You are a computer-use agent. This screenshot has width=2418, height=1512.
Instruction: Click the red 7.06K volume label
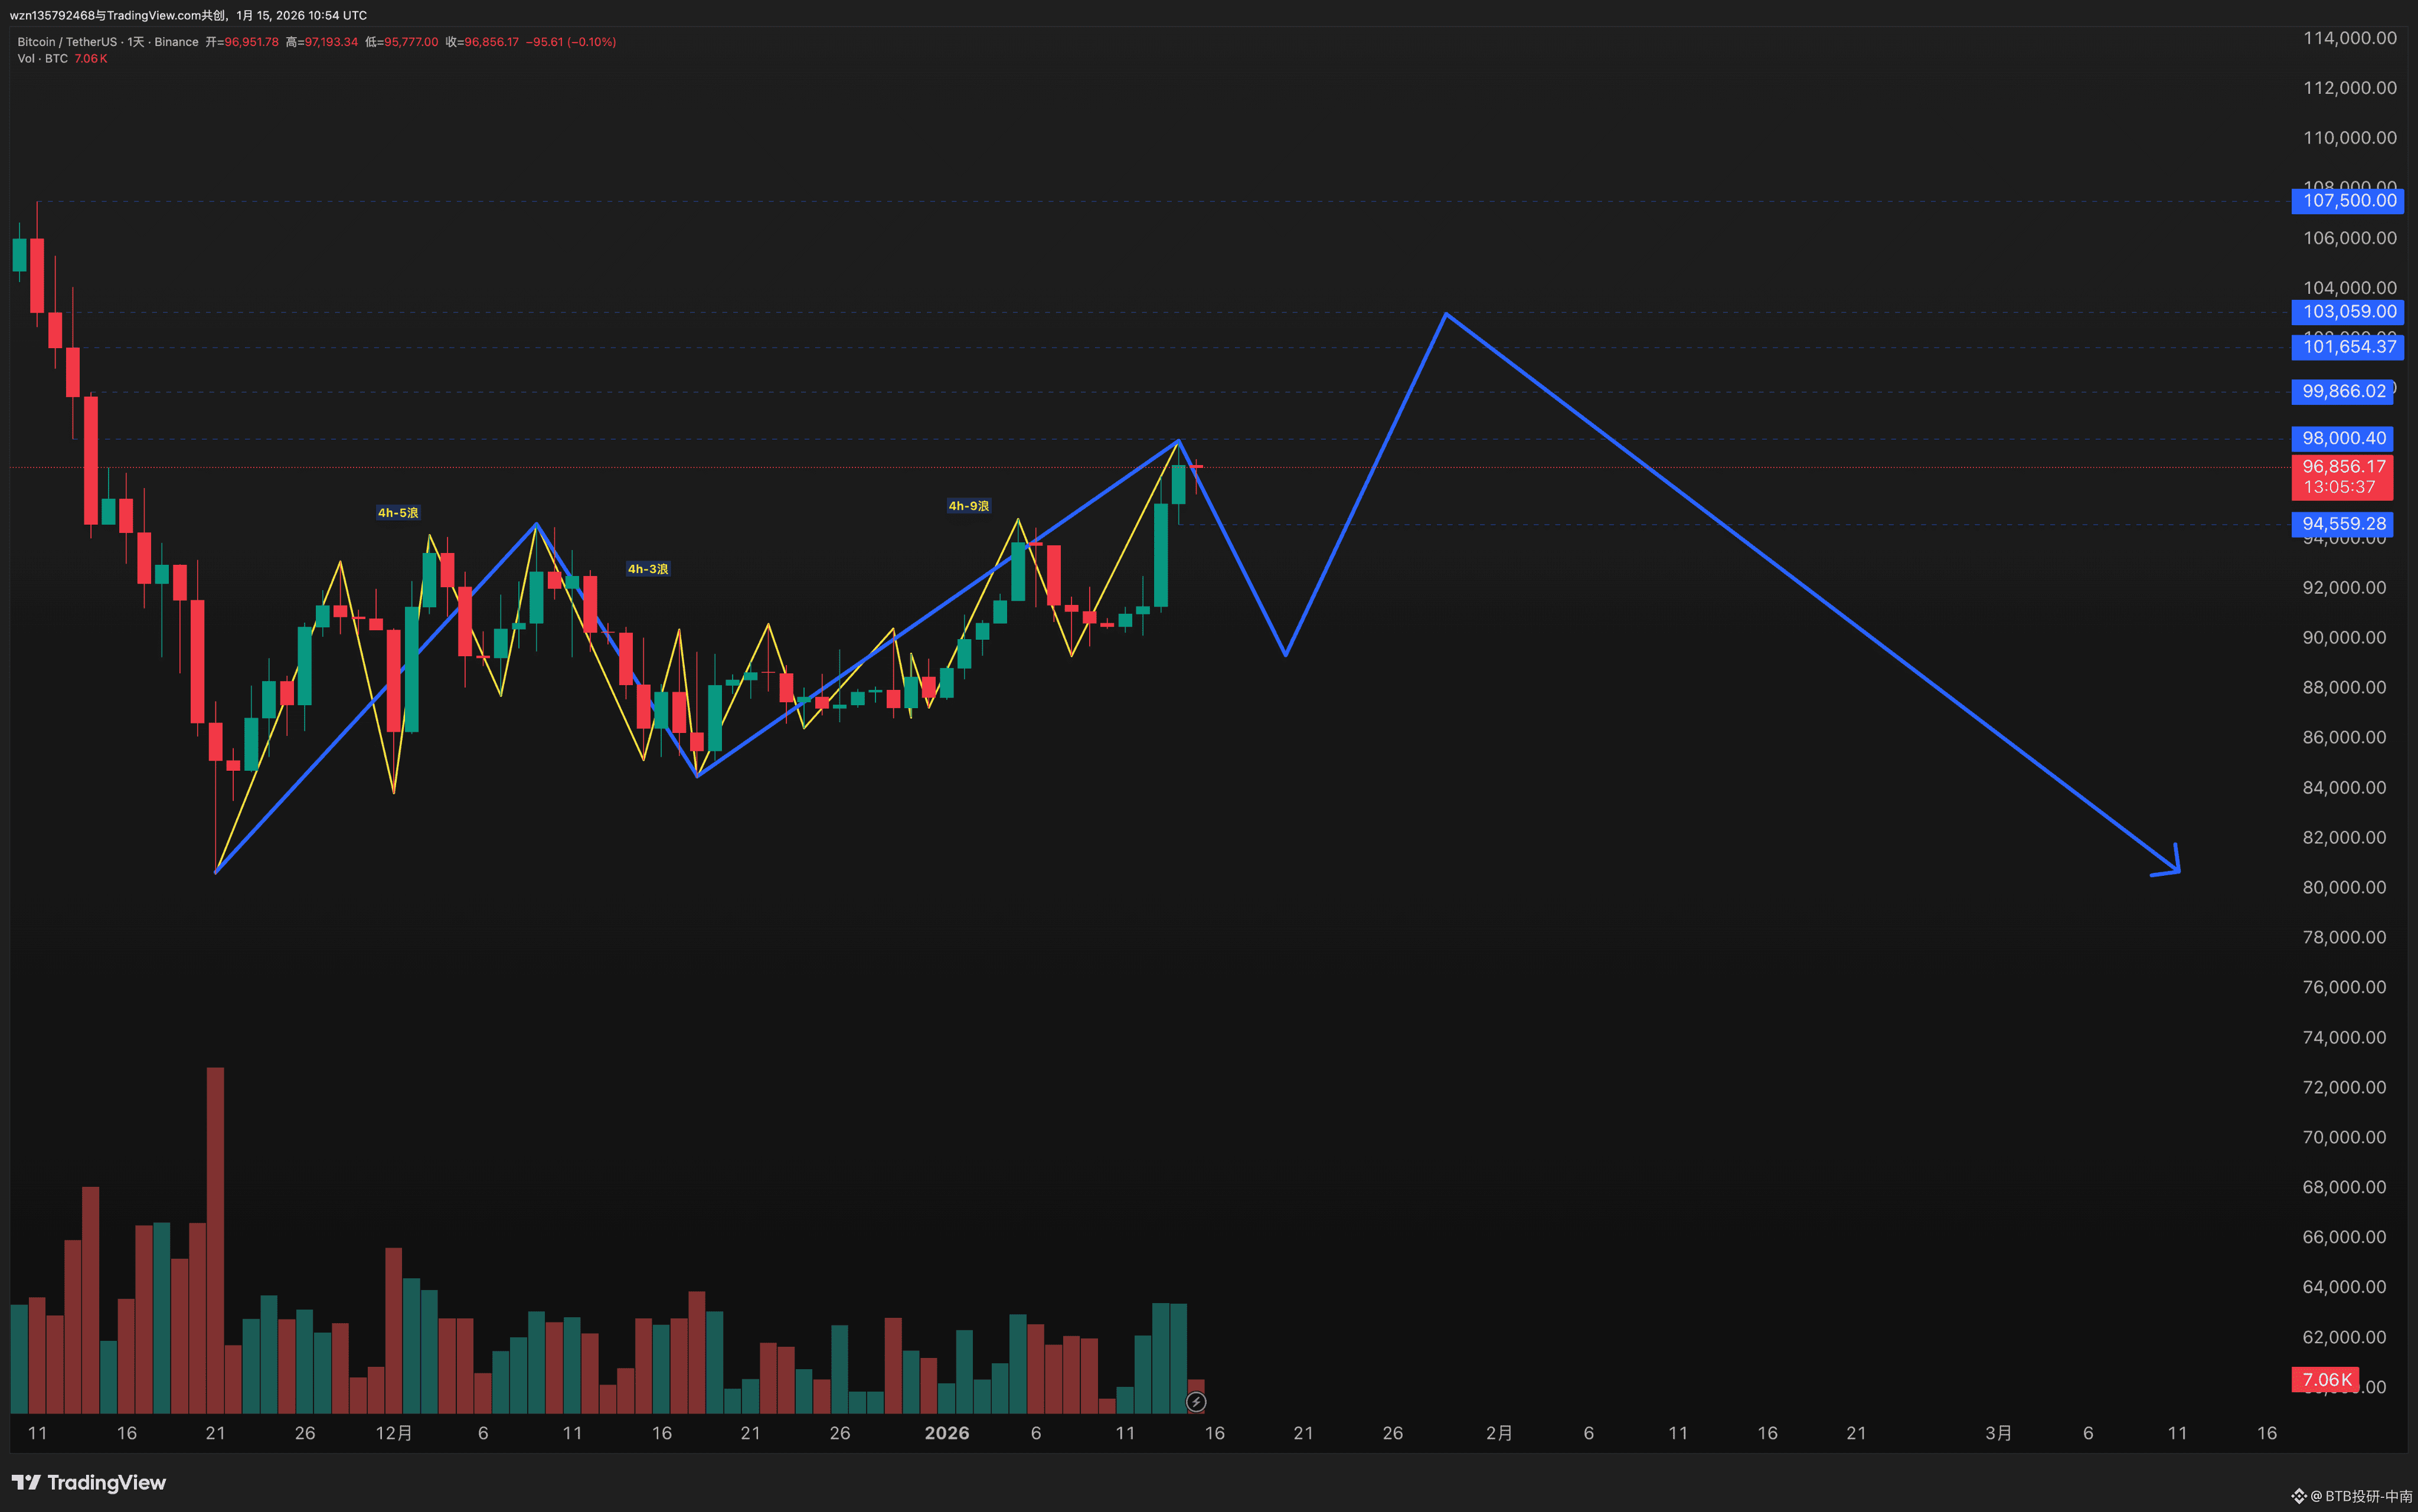[2325, 1380]
